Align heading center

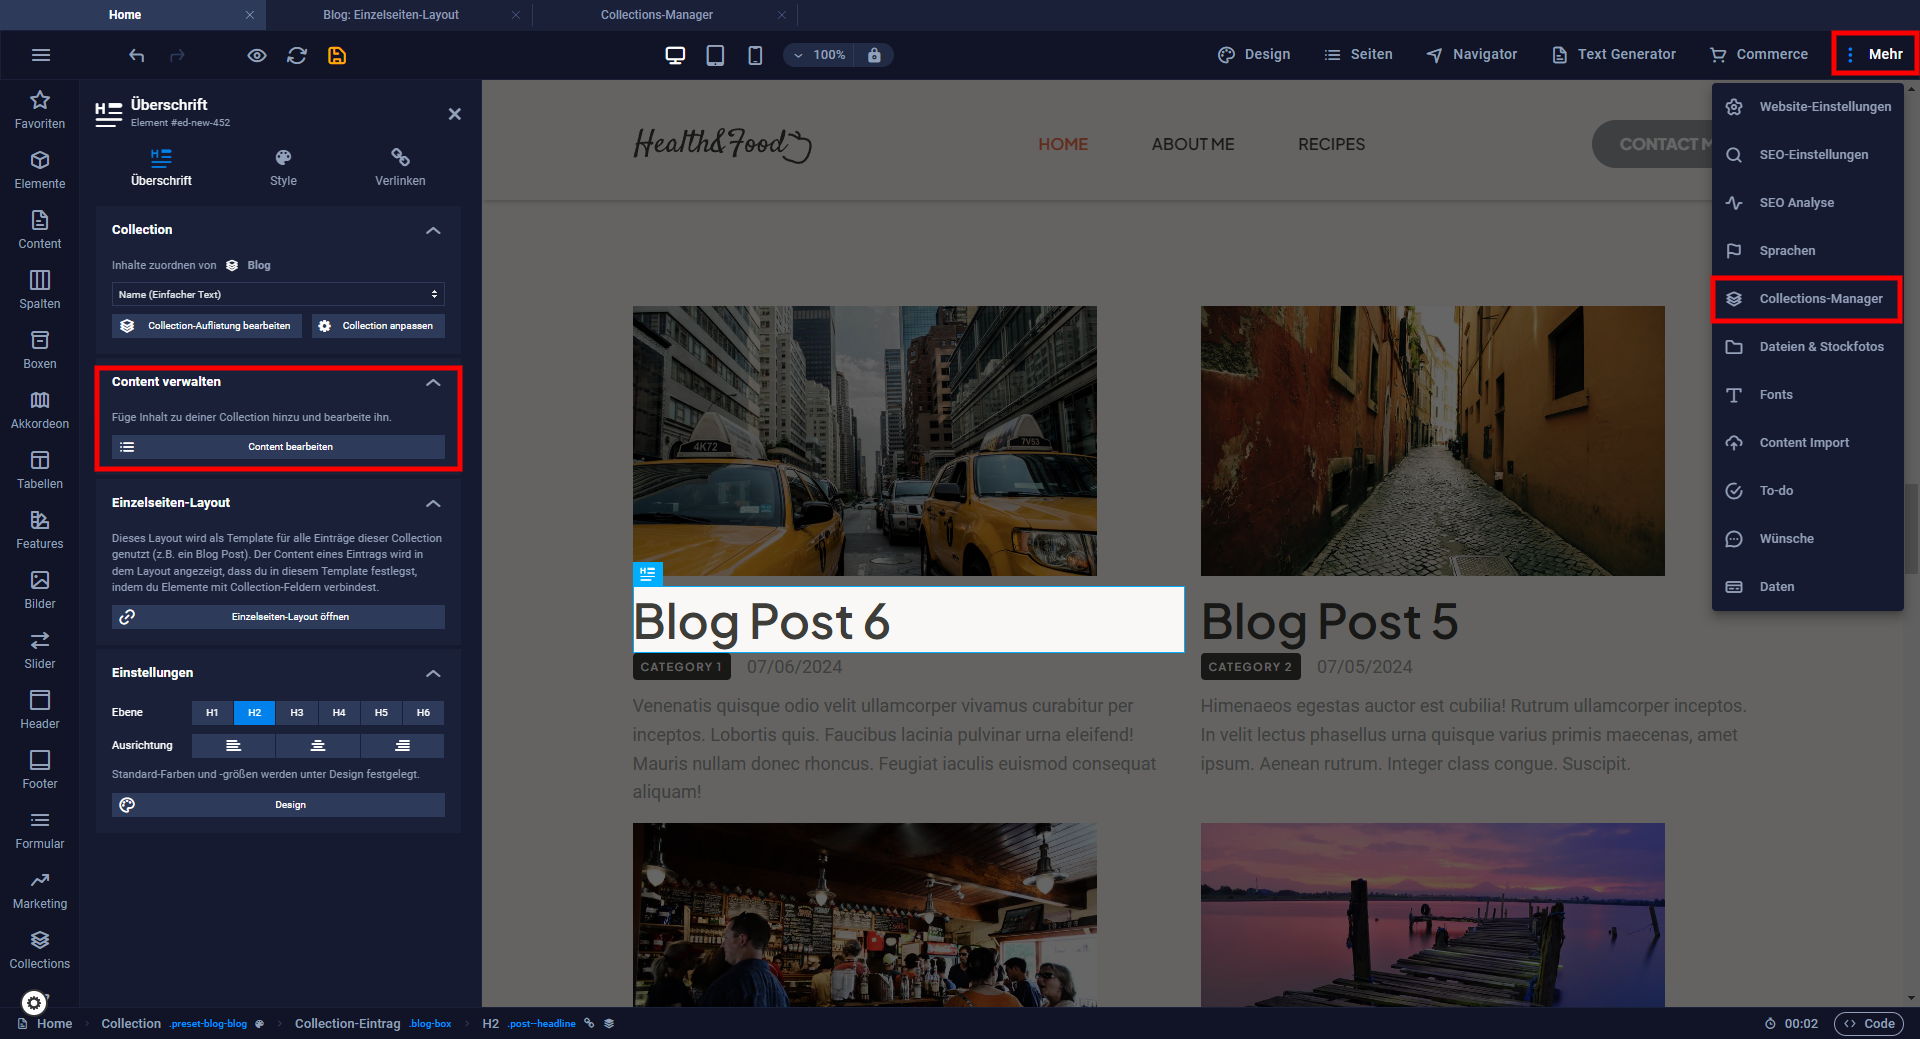point(317,746)
